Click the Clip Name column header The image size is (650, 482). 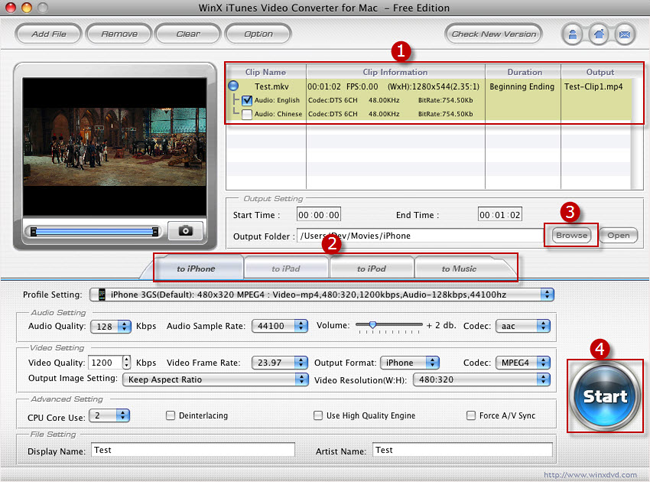266,72
